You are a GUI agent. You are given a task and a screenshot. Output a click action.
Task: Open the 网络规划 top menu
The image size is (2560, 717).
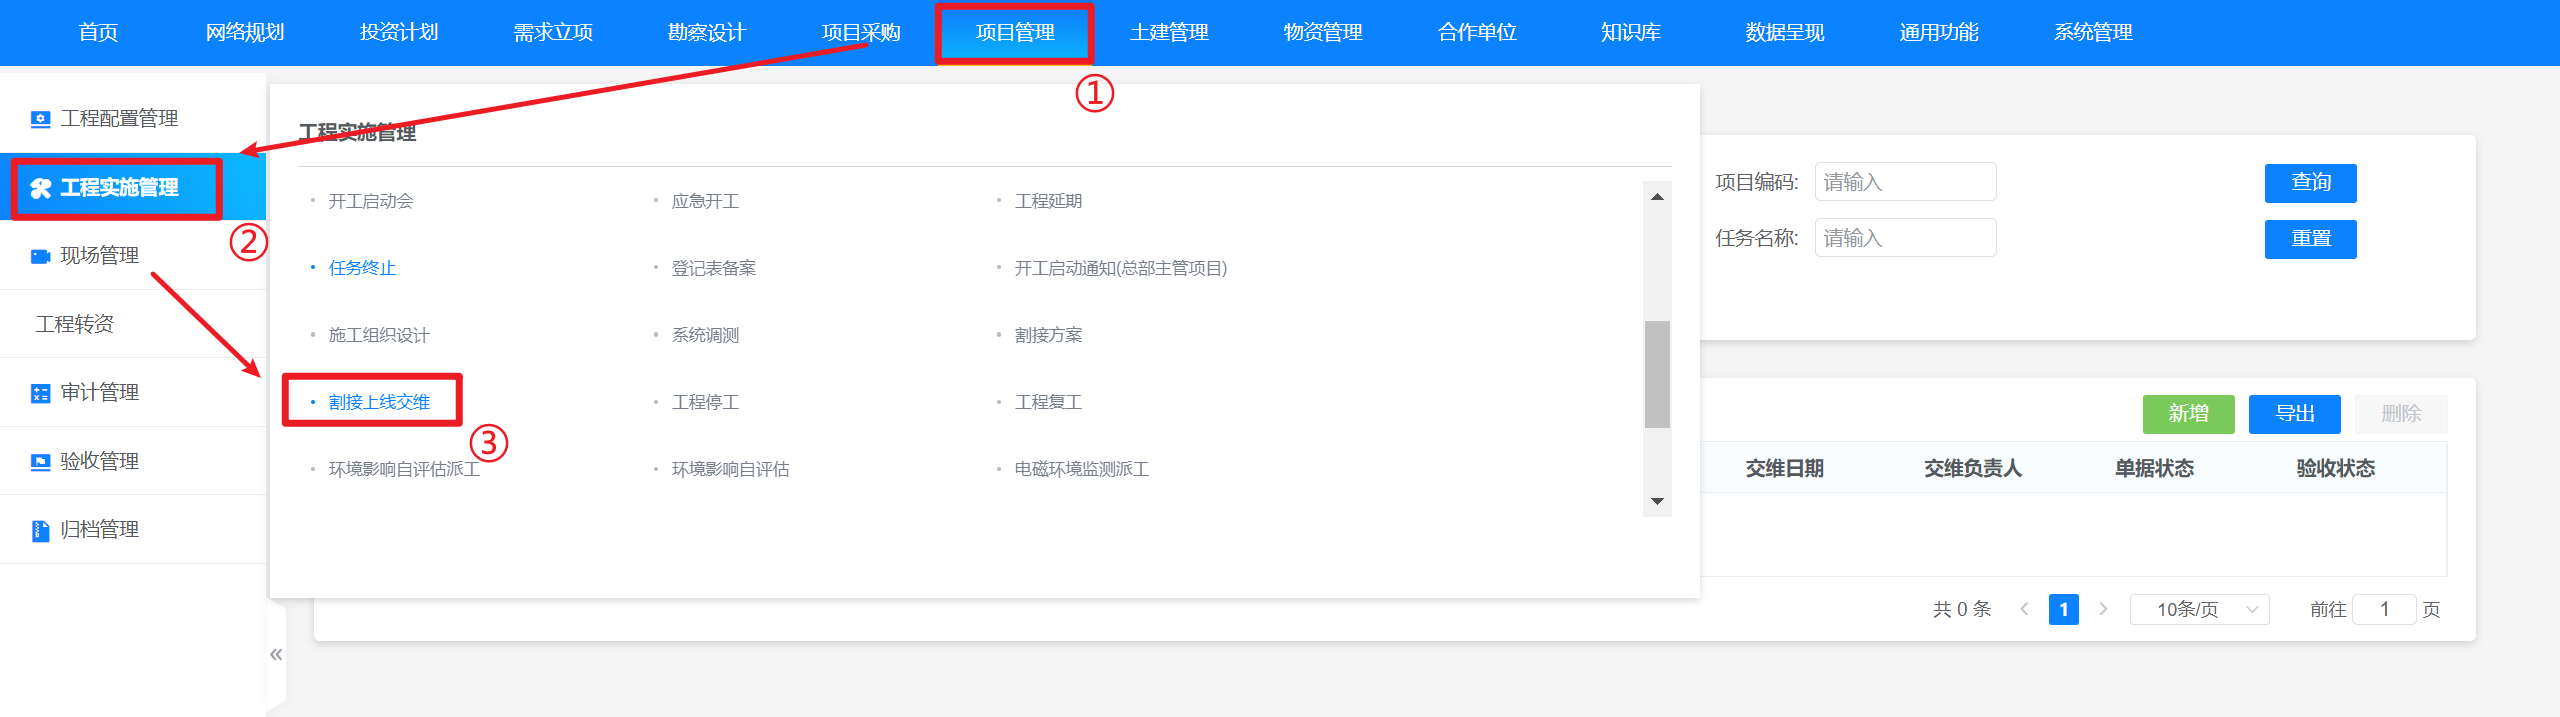(x=245, y=32)
